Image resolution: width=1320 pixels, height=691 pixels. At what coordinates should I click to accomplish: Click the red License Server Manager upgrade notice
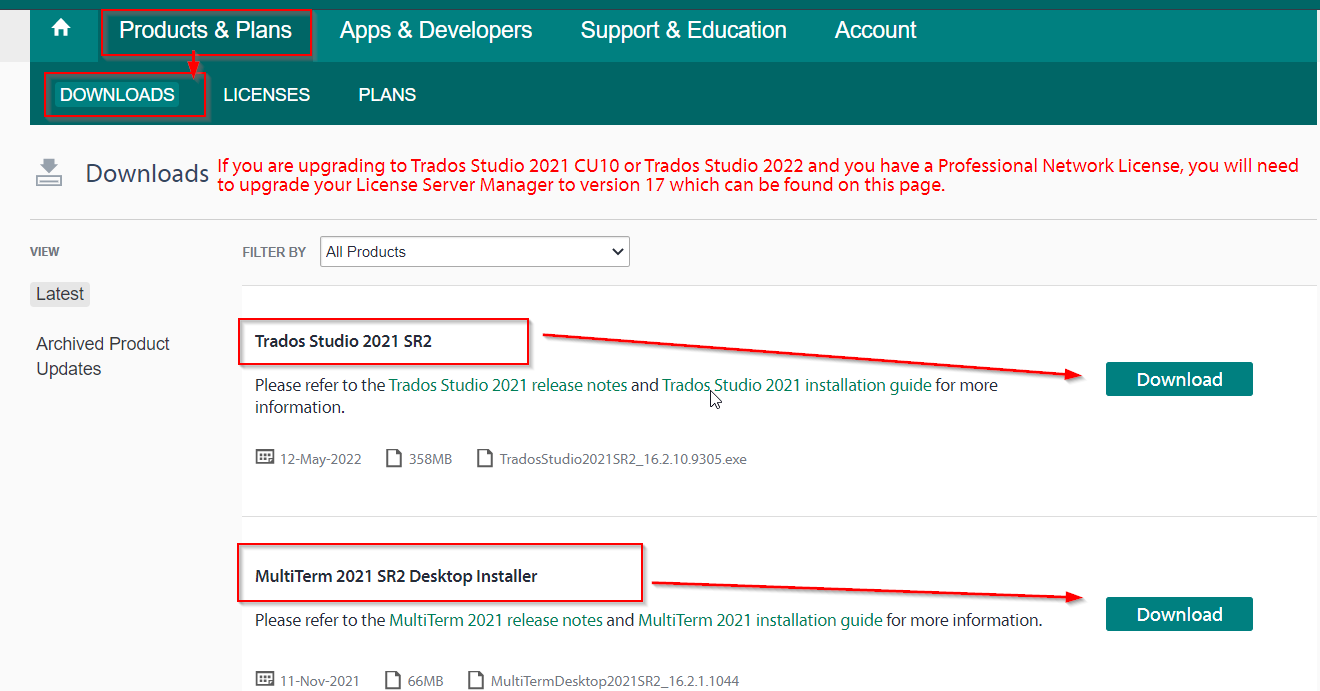tap(758, 175)
